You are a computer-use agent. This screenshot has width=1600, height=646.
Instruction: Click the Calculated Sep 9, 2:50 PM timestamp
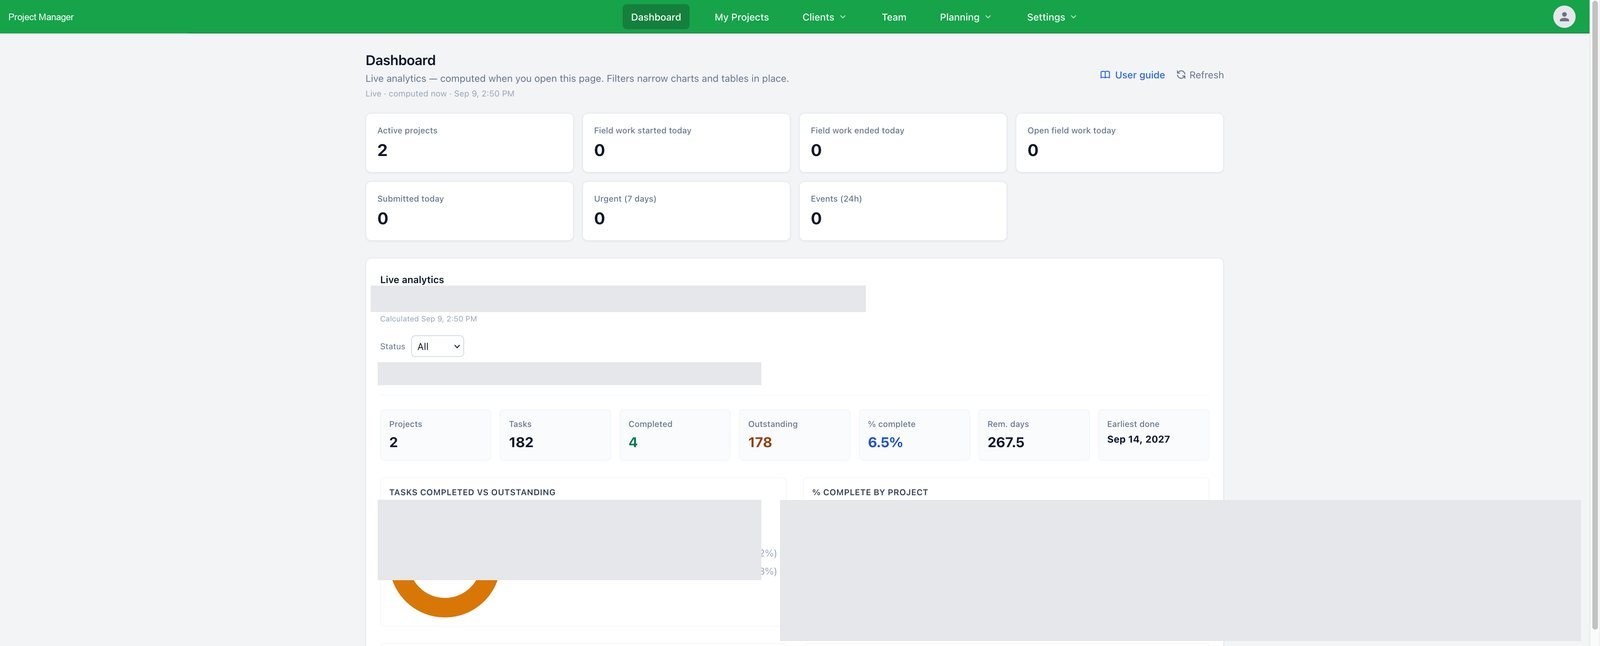click(428, 319)
